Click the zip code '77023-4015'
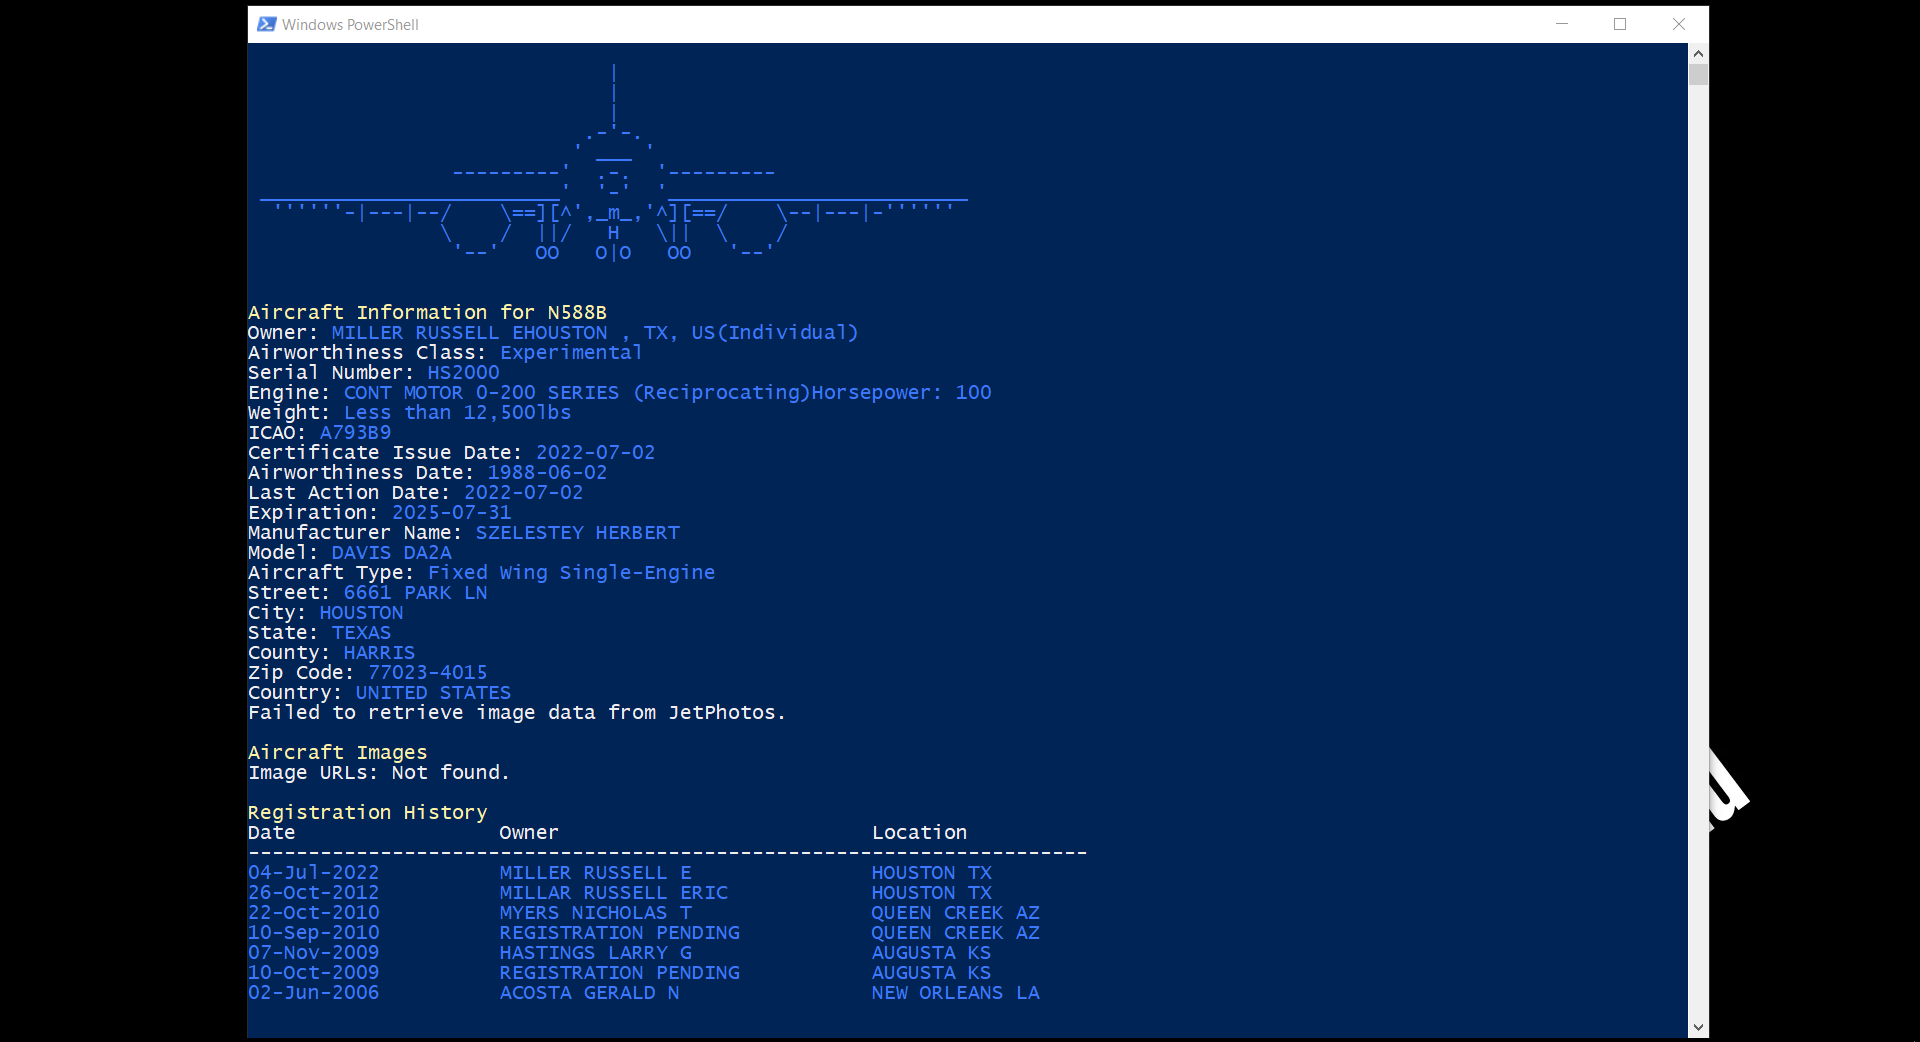1920x1042 pixels. 427,673
